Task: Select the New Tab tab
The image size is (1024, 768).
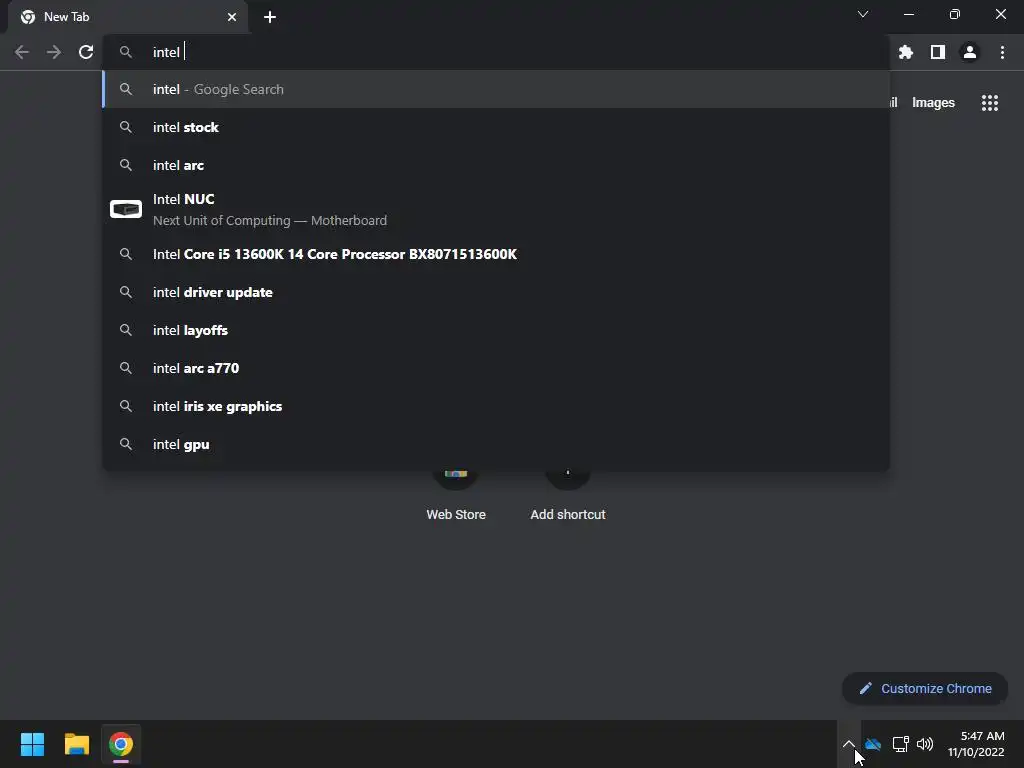Action: click(x=128, y=17)
